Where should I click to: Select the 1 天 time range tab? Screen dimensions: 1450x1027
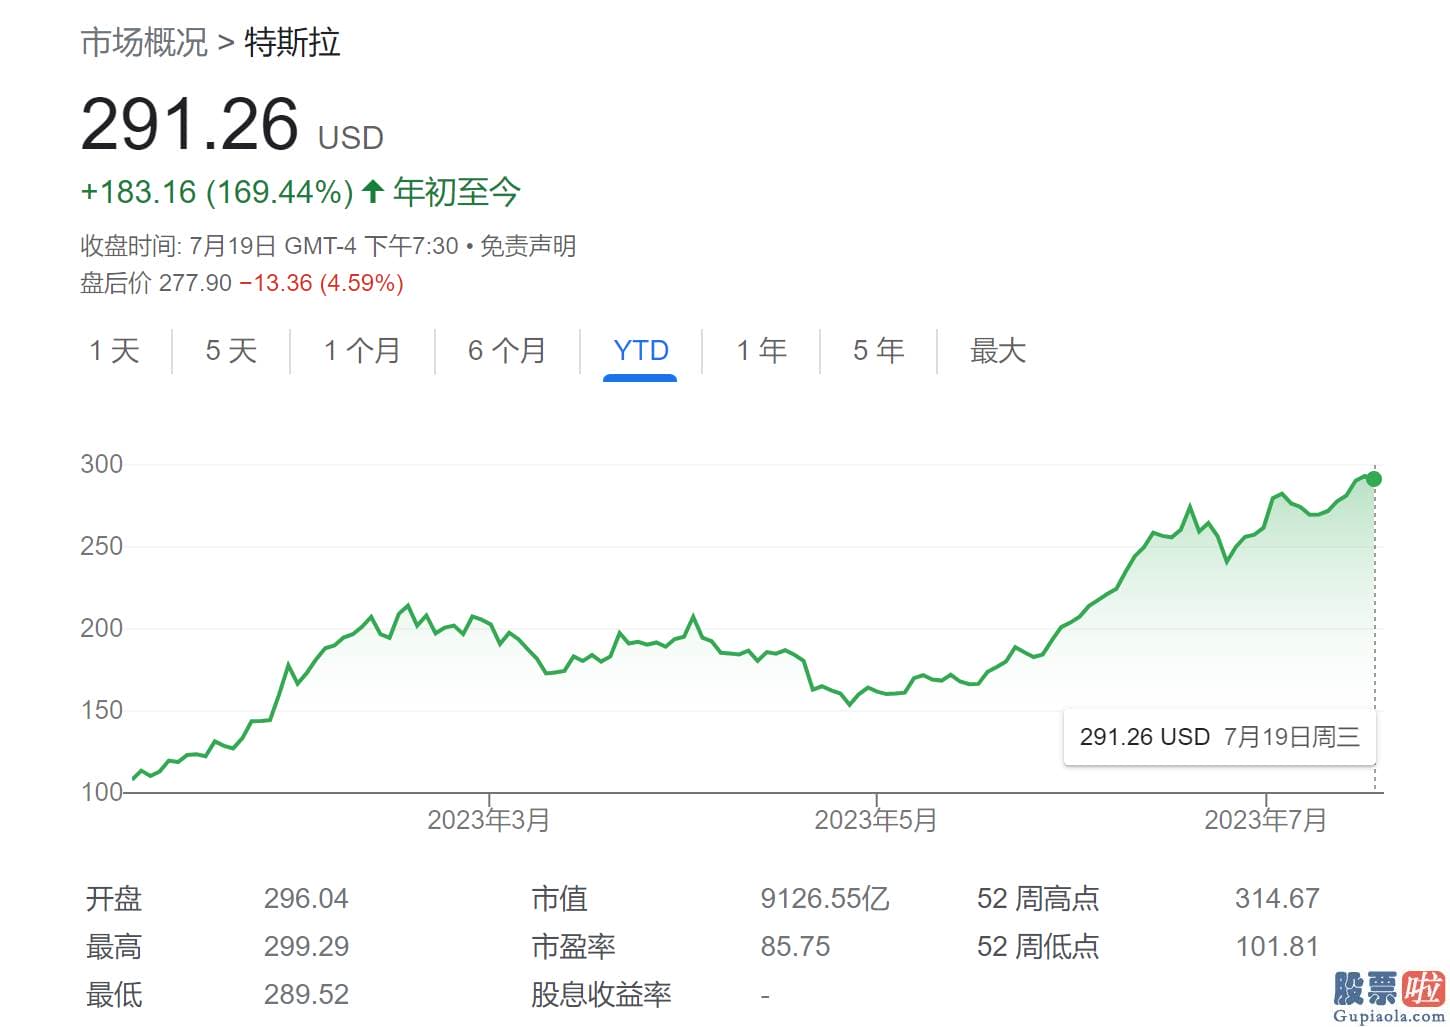pyautogui.click(x=114, y=351)
